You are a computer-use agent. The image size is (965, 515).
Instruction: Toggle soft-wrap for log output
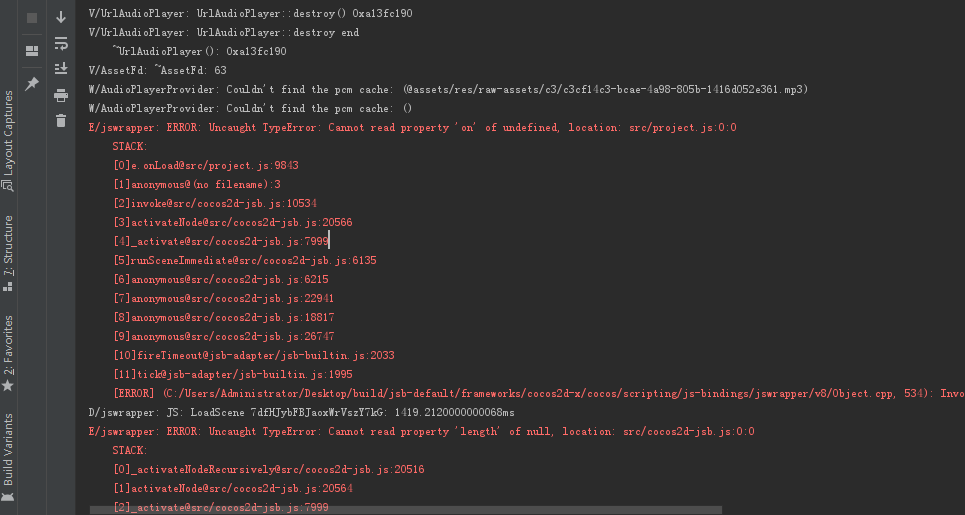(61, 43)
